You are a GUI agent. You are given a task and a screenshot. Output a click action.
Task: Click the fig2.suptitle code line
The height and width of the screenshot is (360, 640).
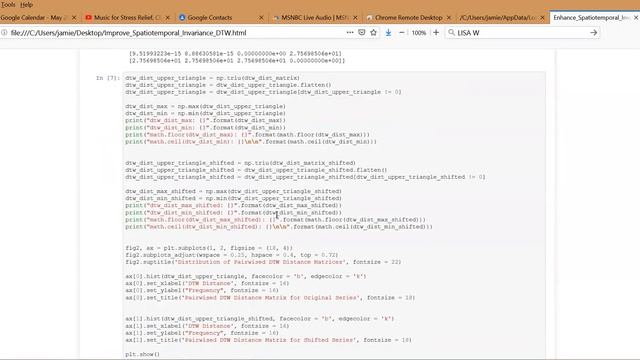[x=263, y=262]
